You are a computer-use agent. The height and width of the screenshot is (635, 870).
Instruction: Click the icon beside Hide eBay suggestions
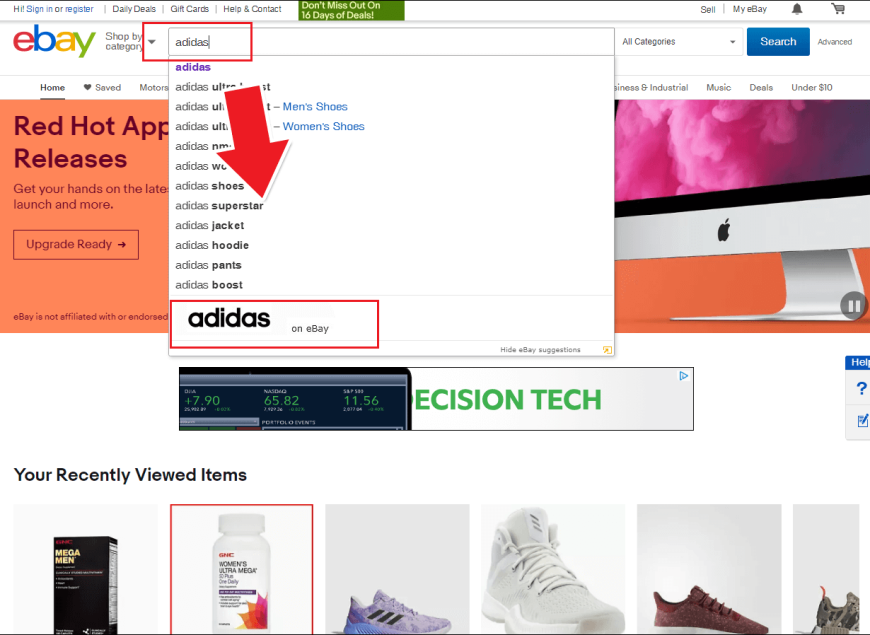tap(607, 350)
